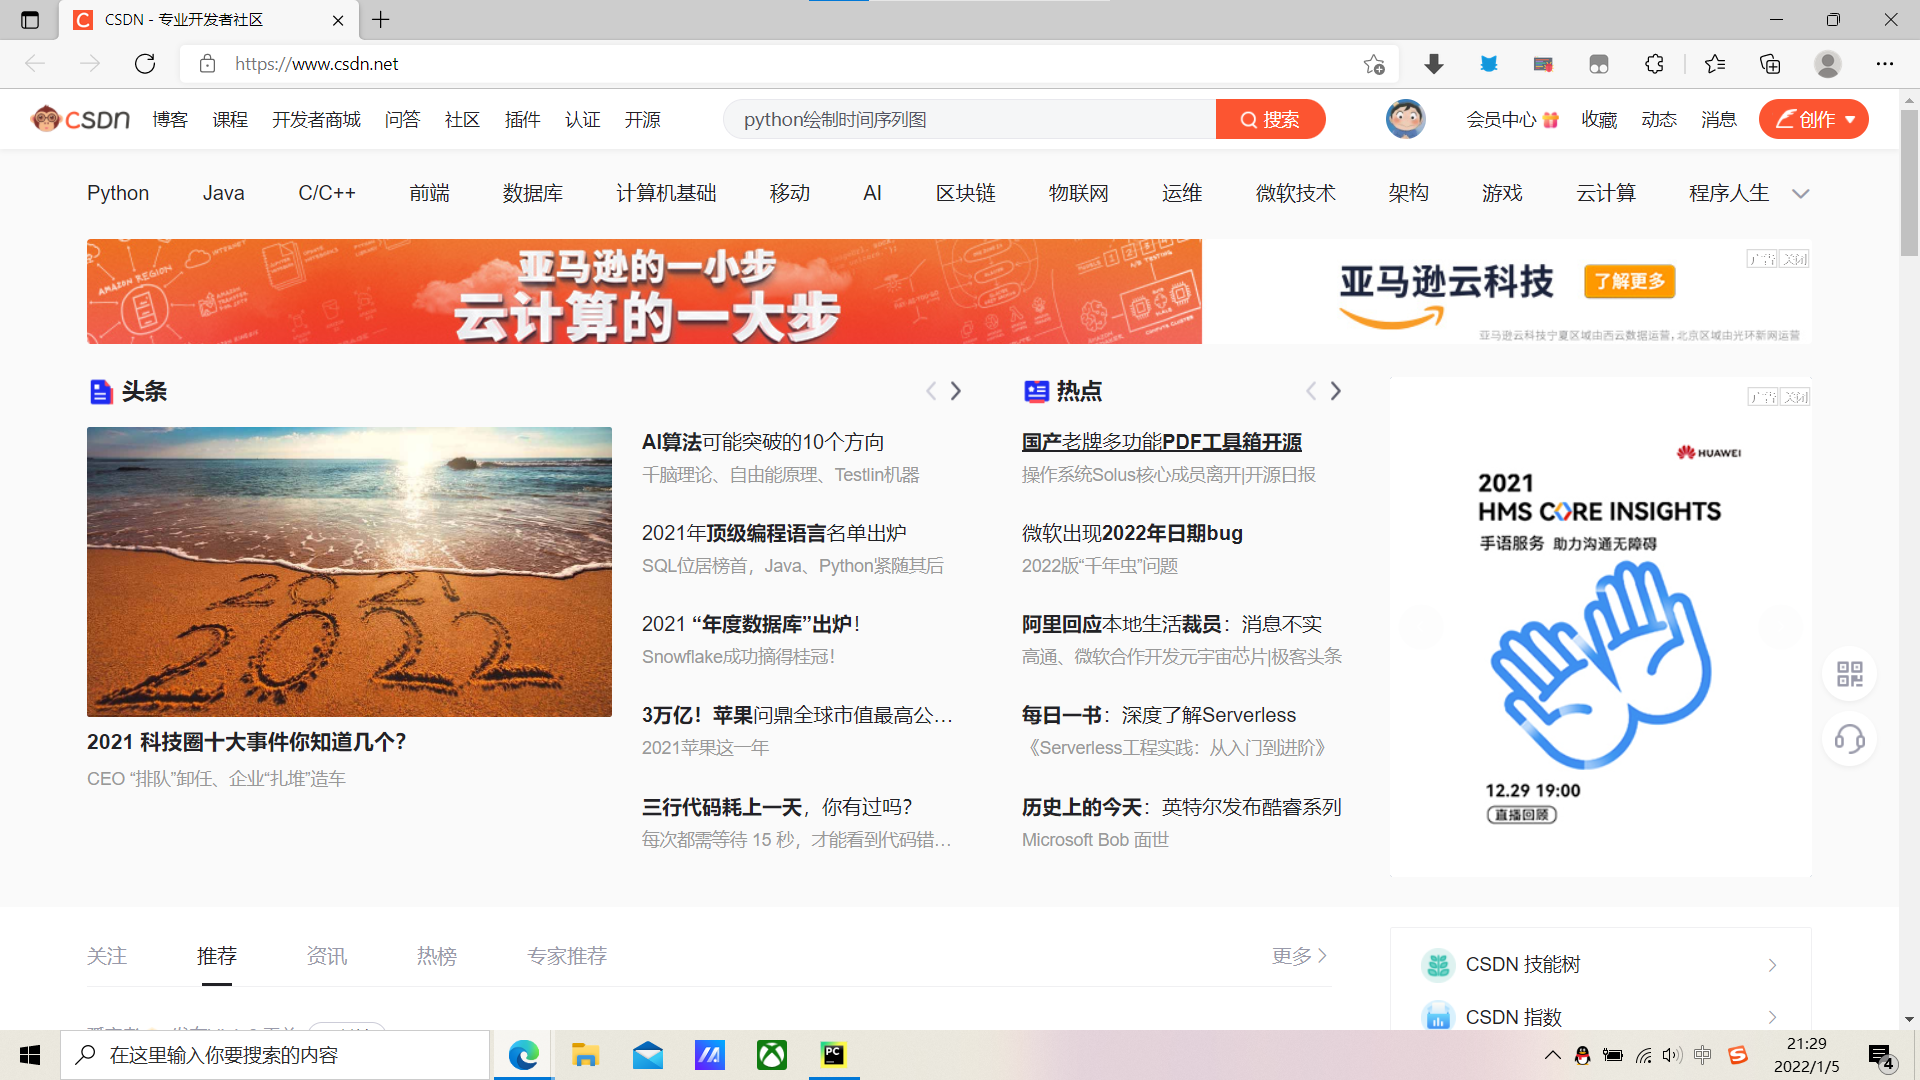Open the Python category
1920x1080 pixels.
tap(118, 193)
